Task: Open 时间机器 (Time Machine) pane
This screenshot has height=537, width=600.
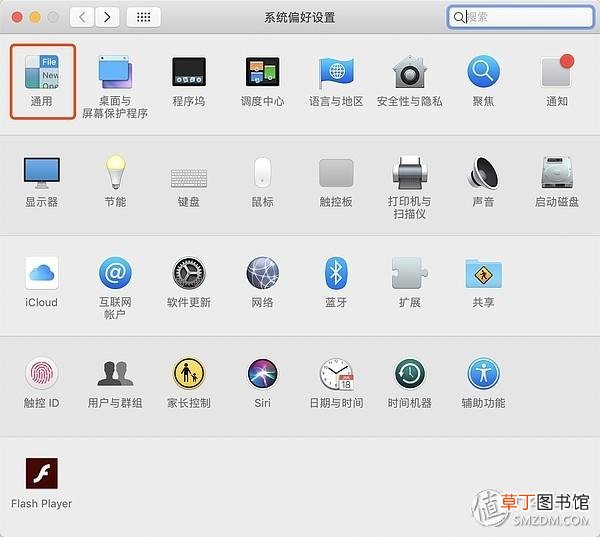Action: pyautogui.click(x=409, y=383)
